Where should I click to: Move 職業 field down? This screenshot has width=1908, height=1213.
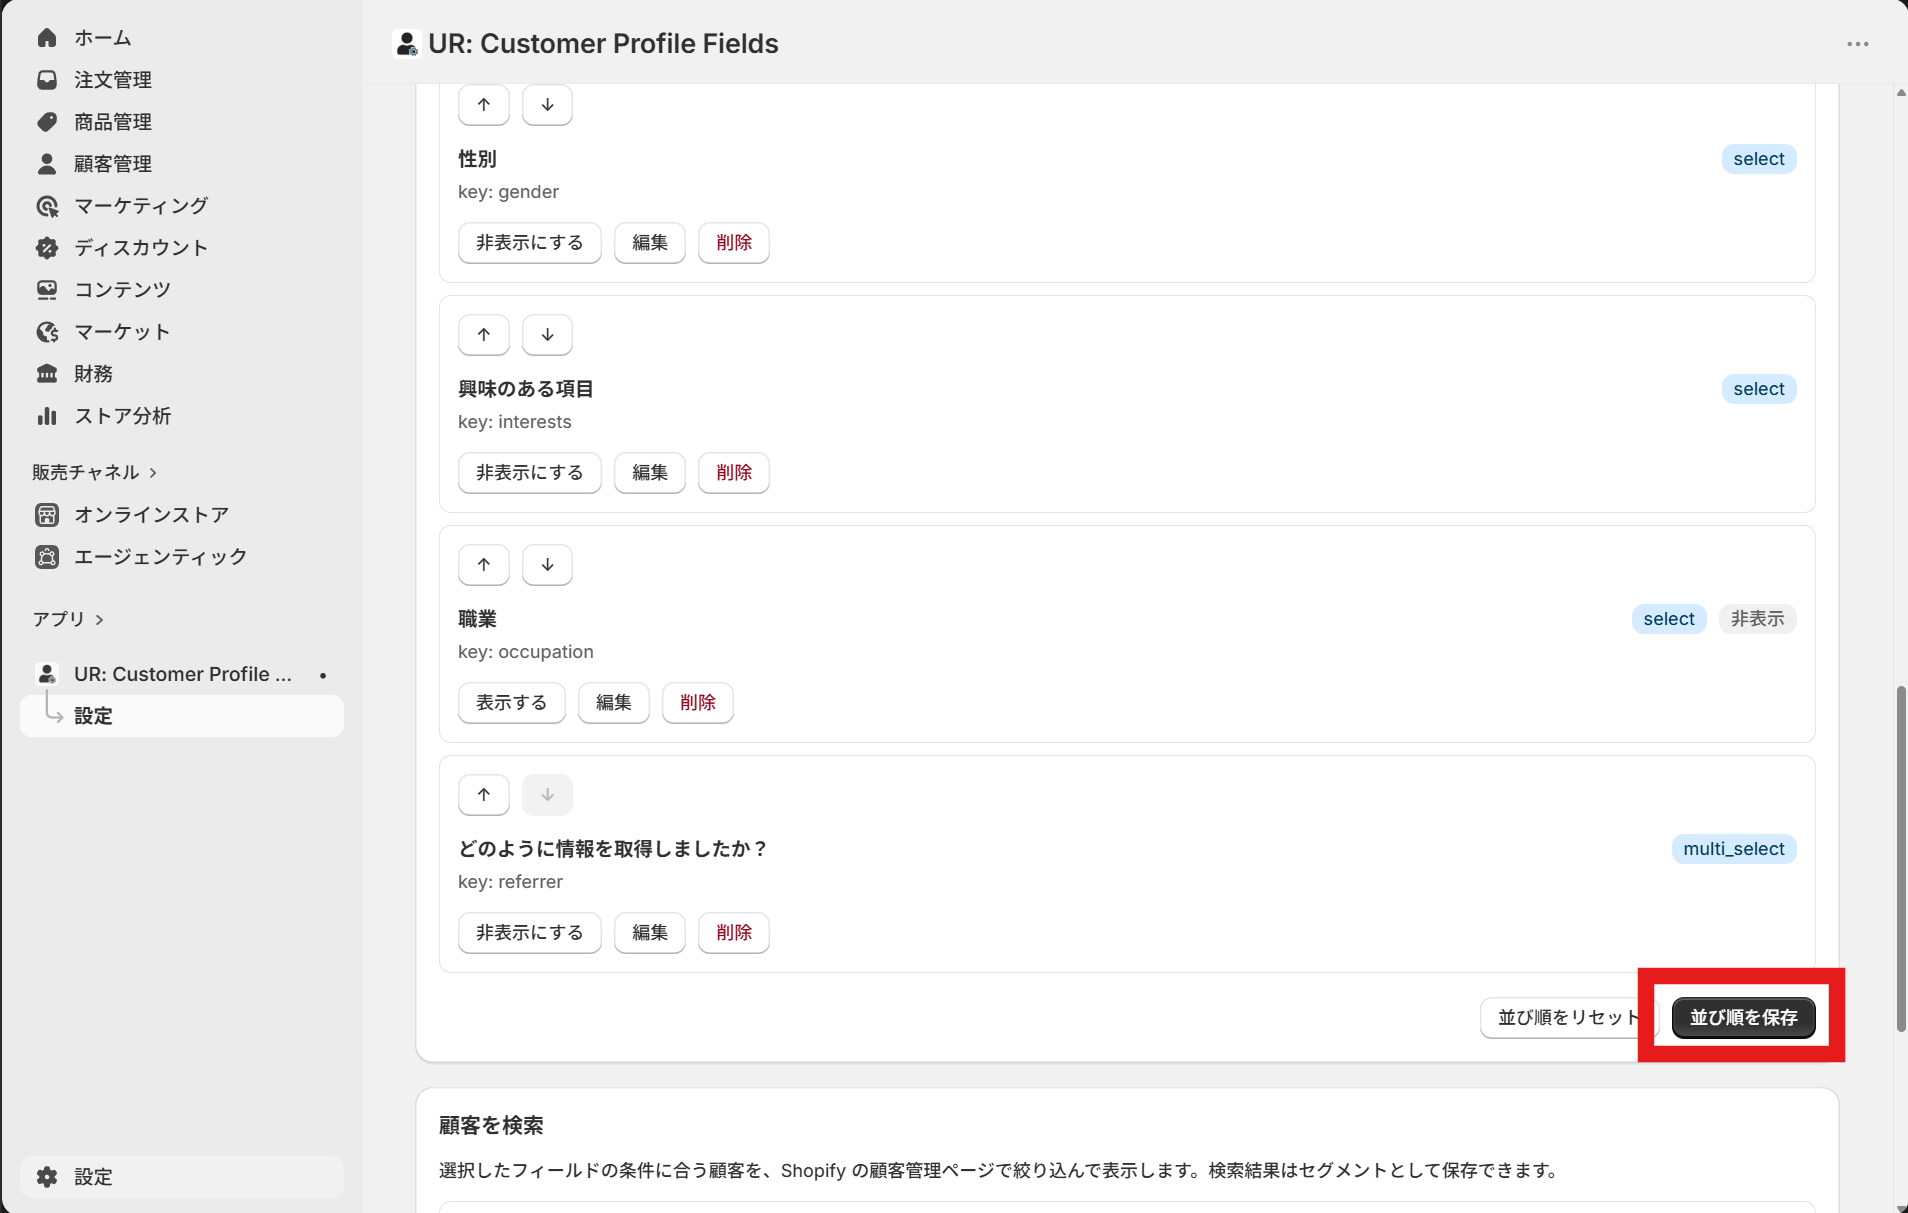pyautogui.click(x=547, y=565)
